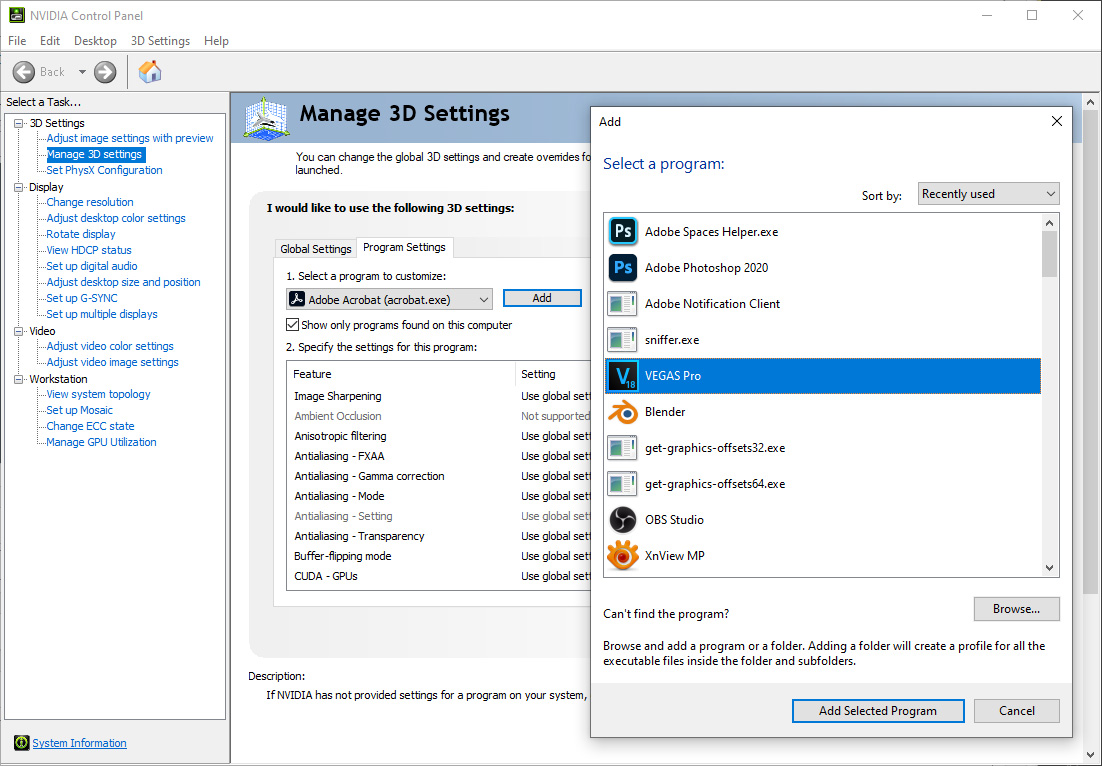
Task: Select the CUDA - GPUs feature row
Action: click(x=439, y=576)
